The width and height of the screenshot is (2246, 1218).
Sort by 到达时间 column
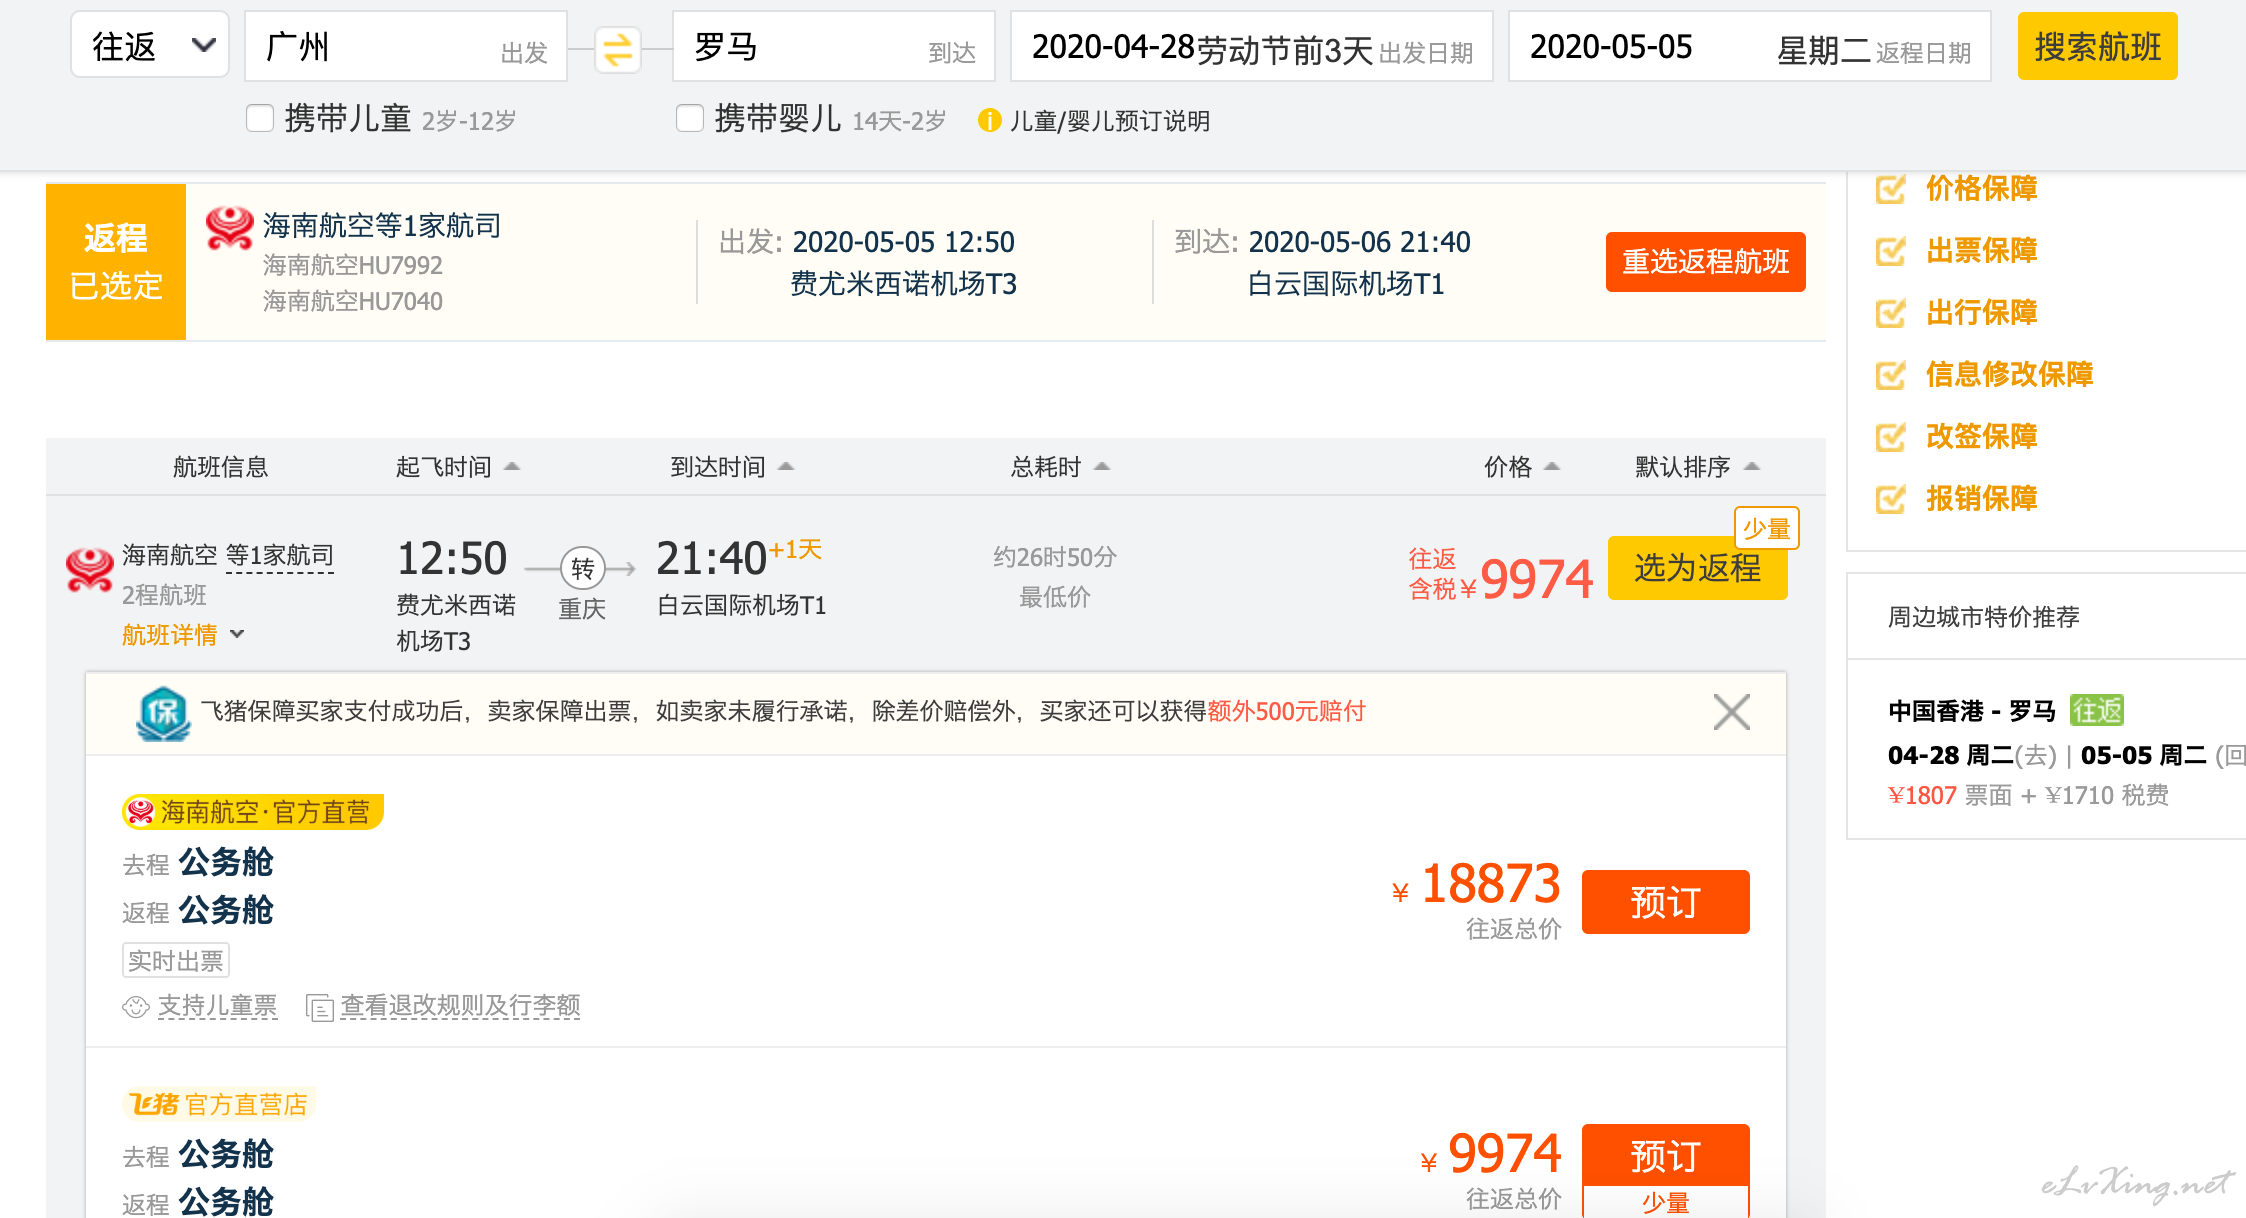732,467
